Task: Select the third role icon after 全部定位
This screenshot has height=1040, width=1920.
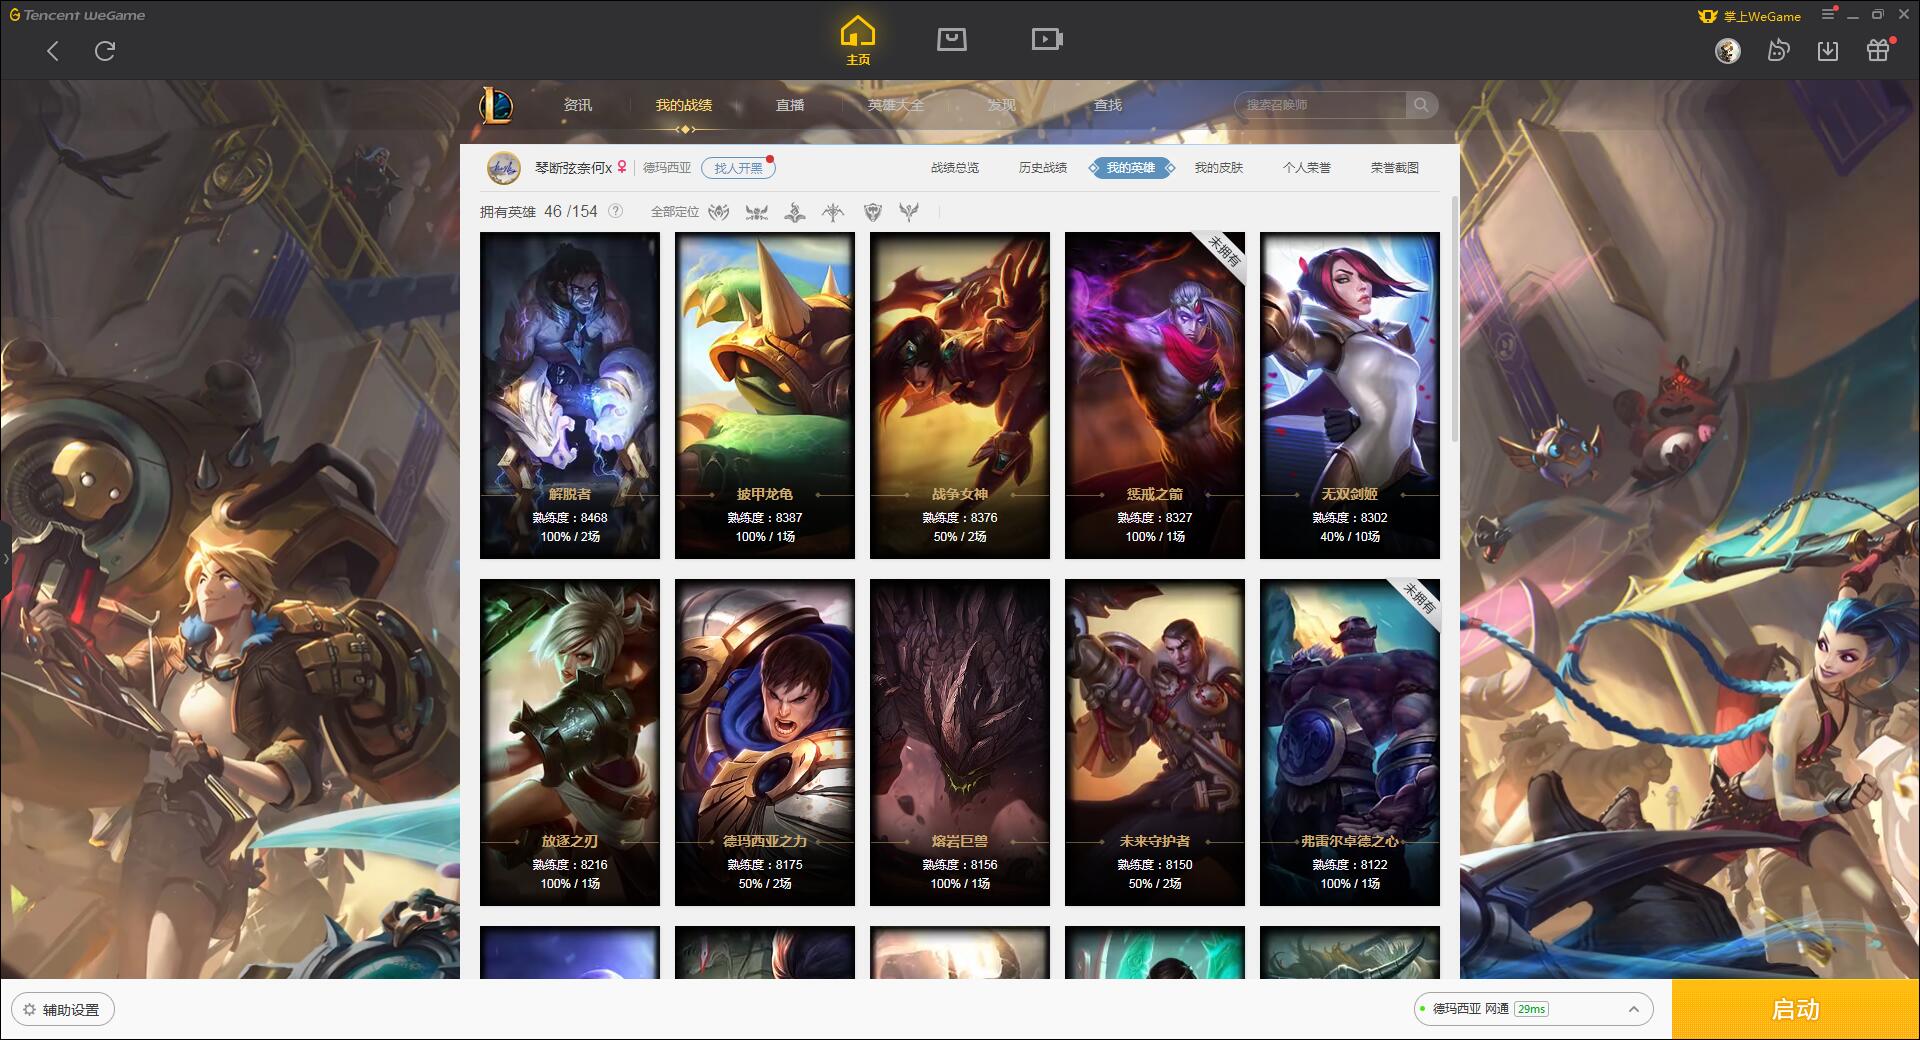Action: (795, 212)
